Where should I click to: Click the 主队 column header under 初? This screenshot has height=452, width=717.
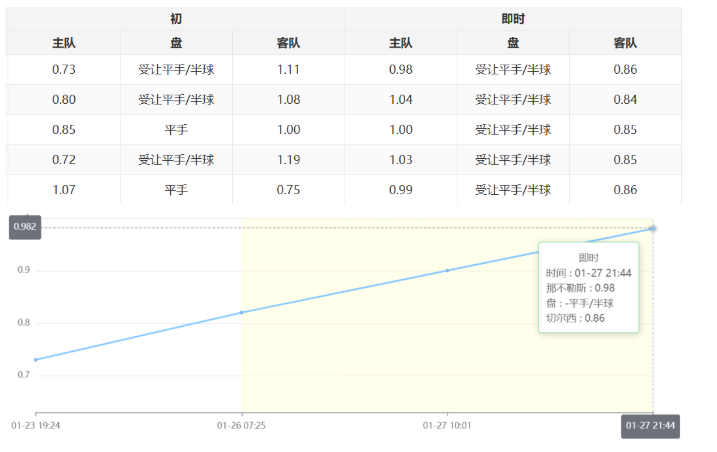click(x=64, y=43)
